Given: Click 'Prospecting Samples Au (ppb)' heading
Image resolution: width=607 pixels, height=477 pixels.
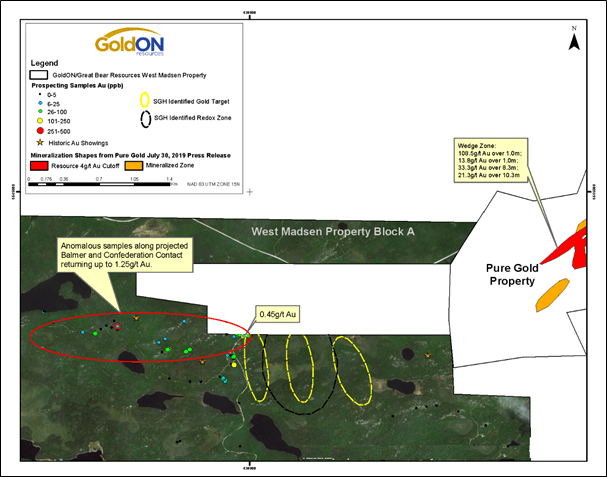Looking at the screenshot, I should 77,86.
